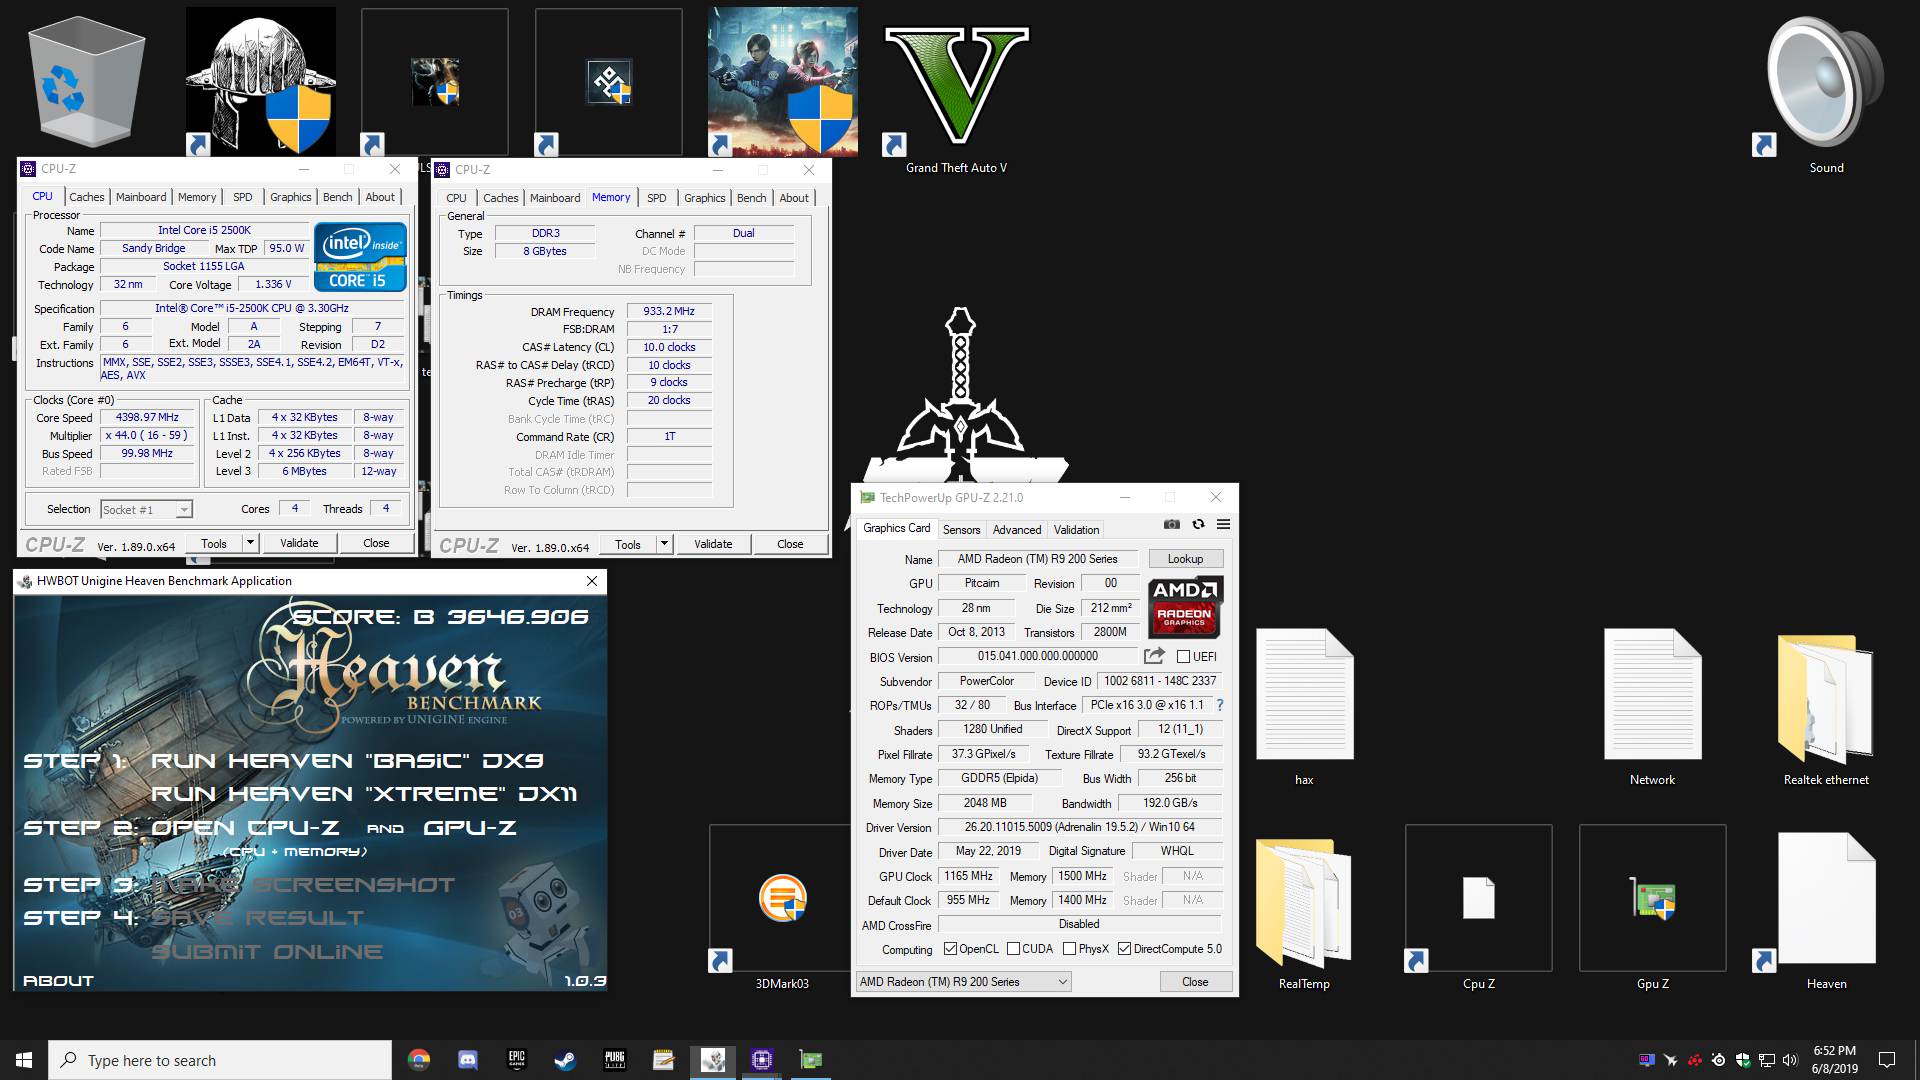Click the Lookup button in GPU-Z
Screen dimensions: 1920x1080
tap(1185, 559)
